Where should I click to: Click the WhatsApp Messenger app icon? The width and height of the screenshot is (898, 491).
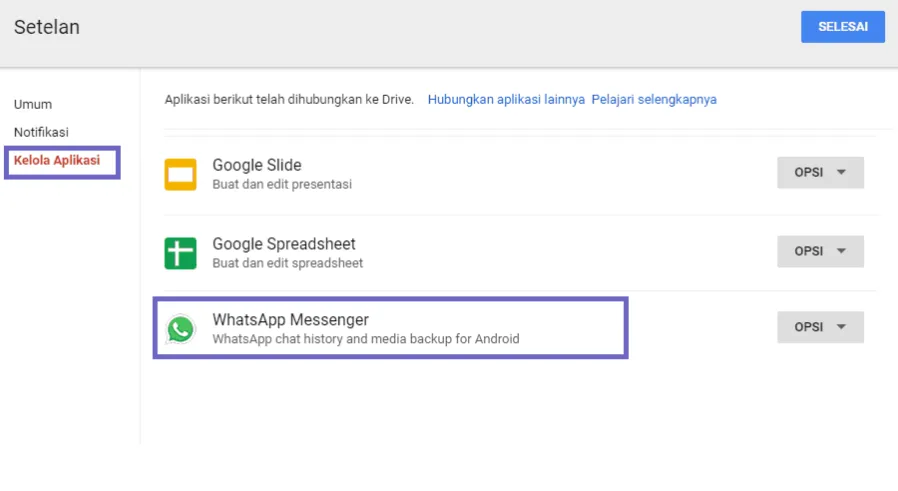click(x=180, y=329)
